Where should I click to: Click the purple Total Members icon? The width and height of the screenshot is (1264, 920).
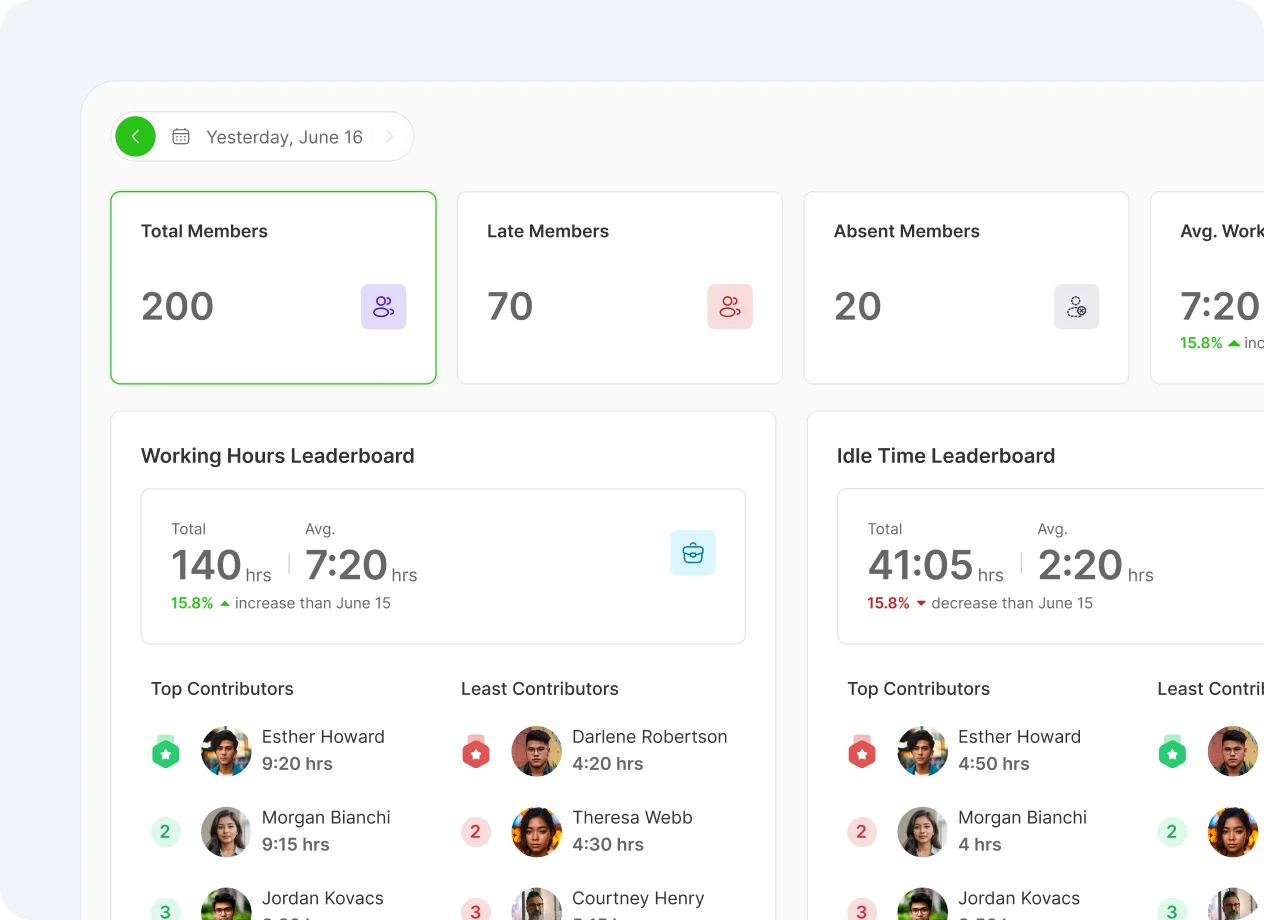[x=383, y=307]
